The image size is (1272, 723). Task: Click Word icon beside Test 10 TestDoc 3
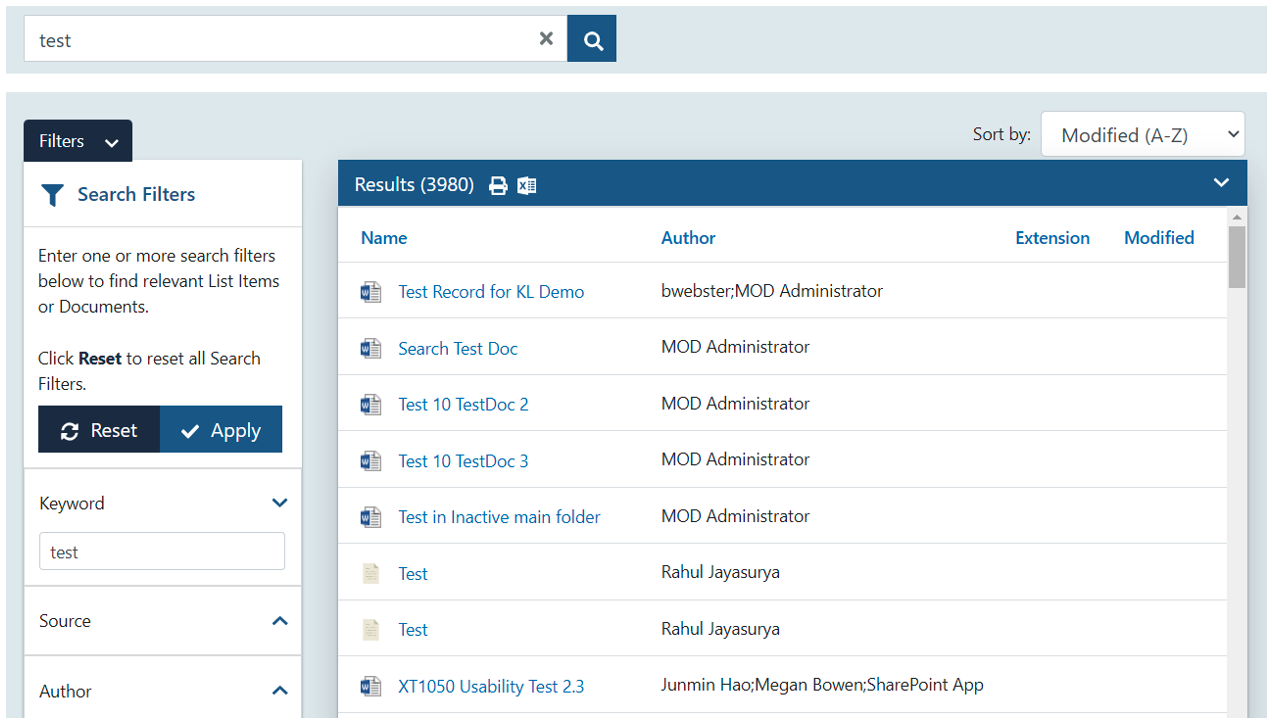point(371,461)
